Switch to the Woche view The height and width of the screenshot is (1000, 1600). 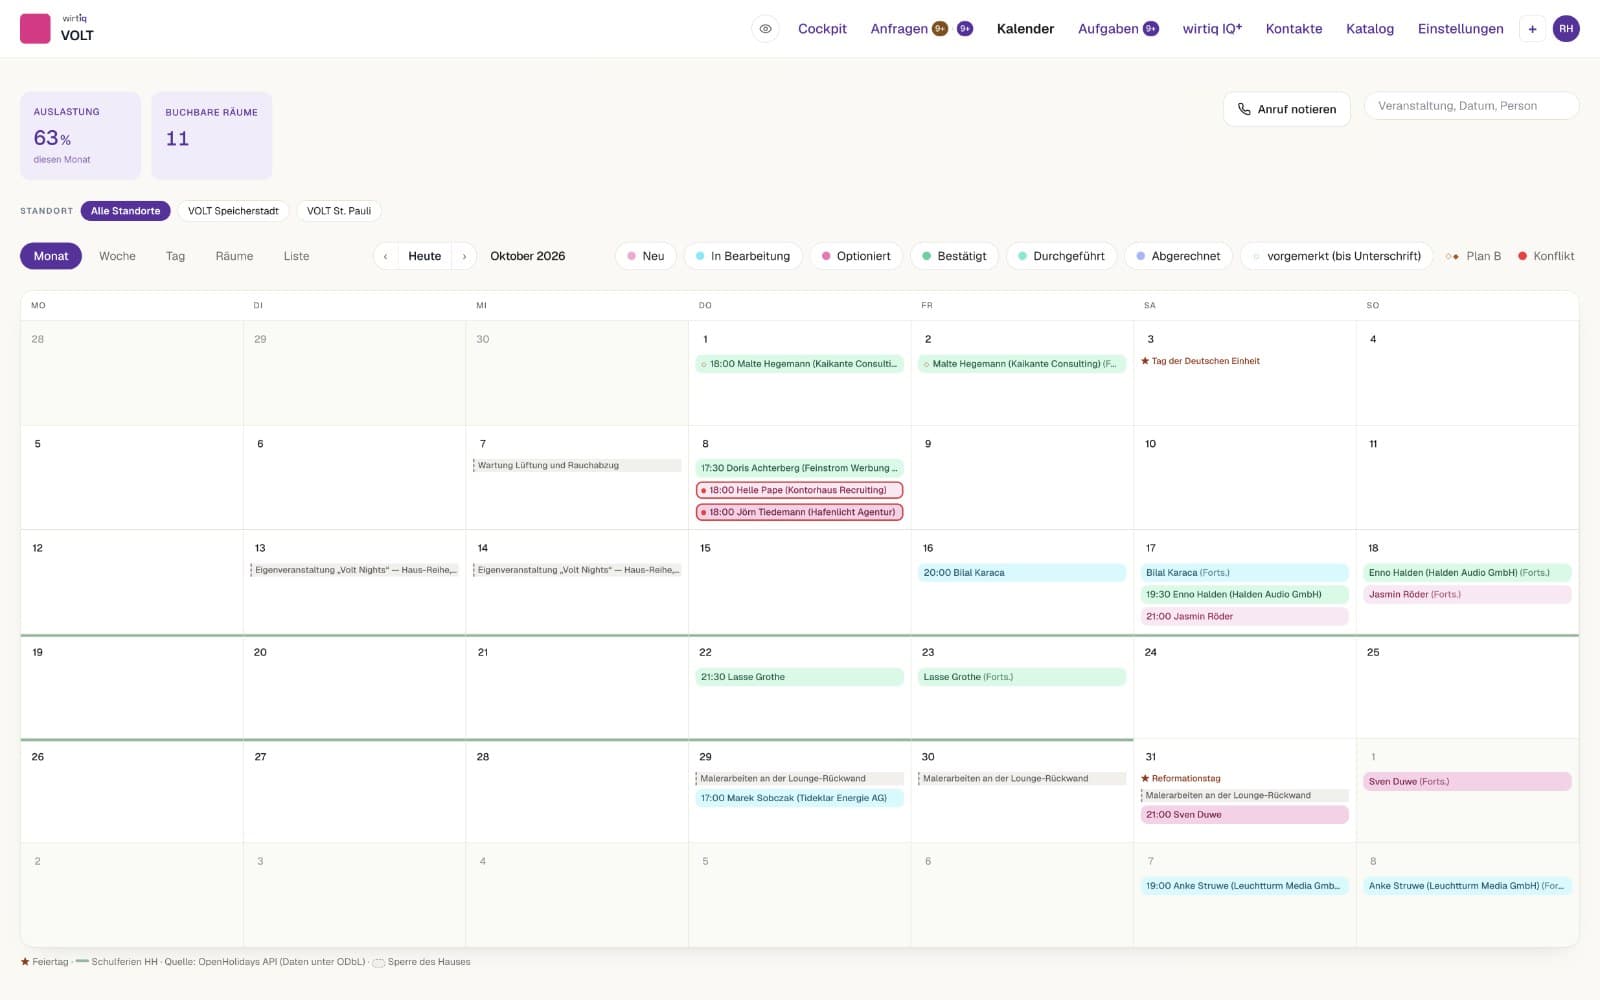[117, 256]
